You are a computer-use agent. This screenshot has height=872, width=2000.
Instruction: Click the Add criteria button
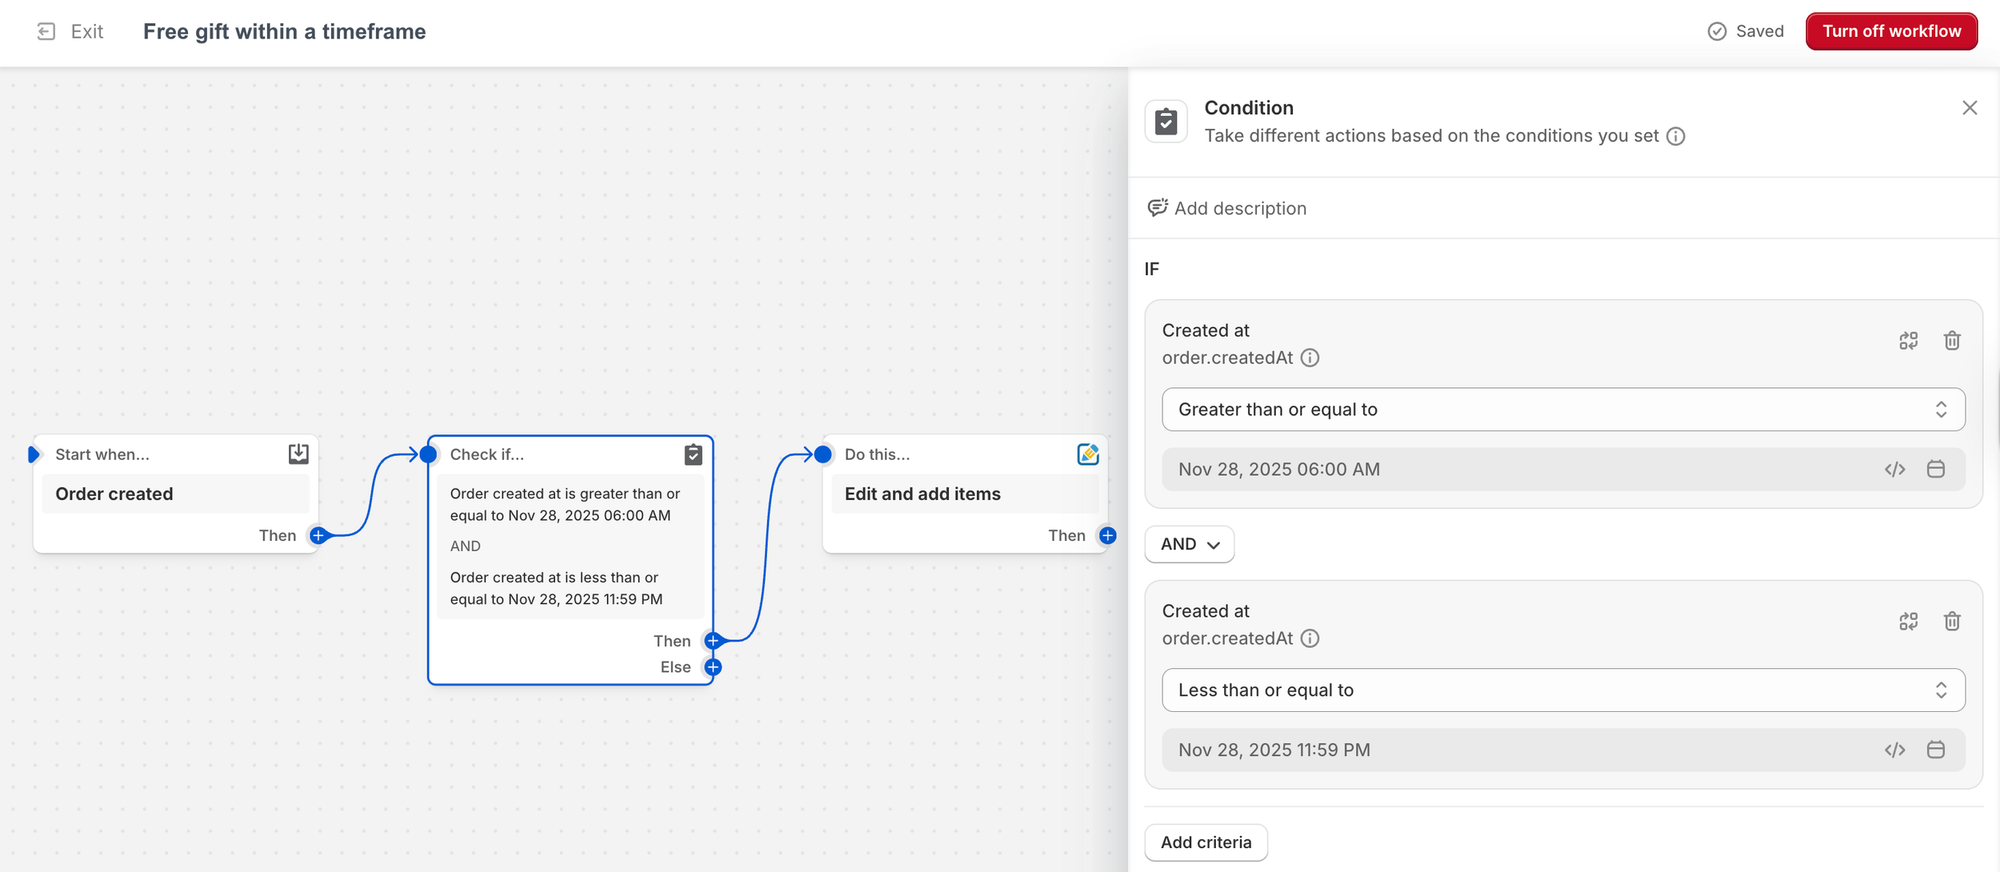[1205, 842]
